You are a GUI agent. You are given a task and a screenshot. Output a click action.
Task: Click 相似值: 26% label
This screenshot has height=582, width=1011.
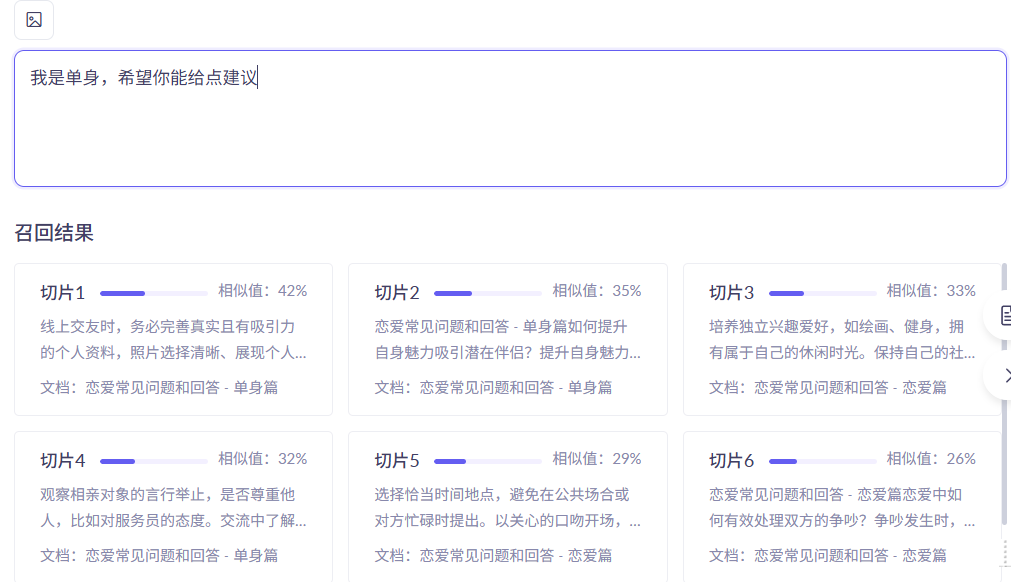(x=931, y=459)
